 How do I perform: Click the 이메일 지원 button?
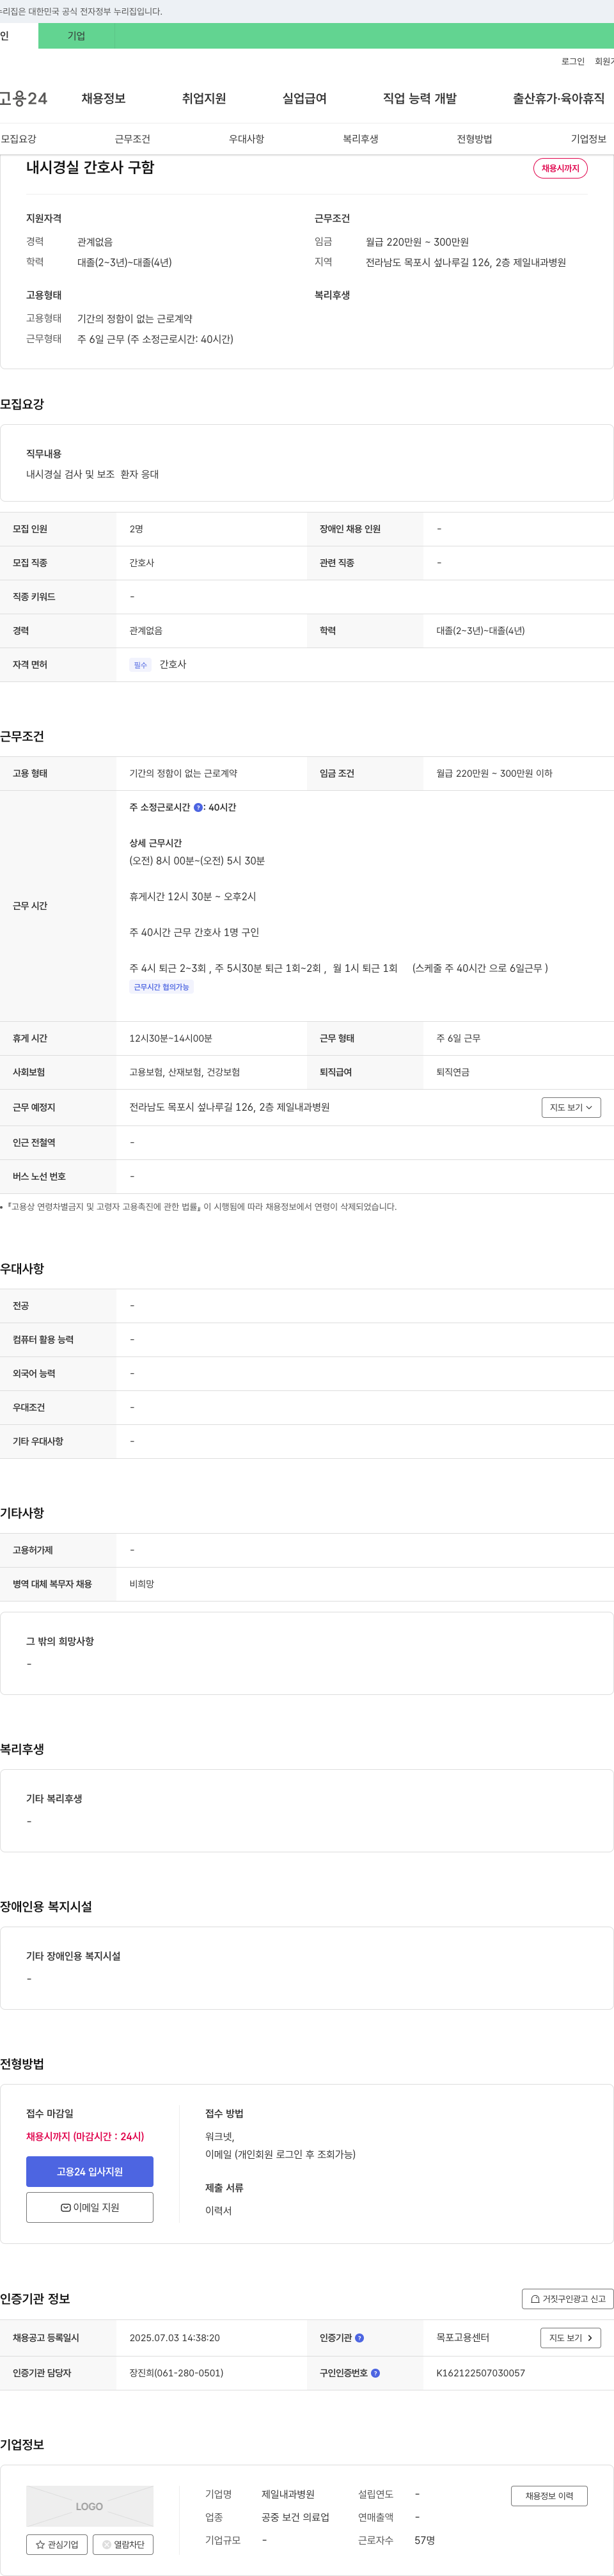(x=90, y=2207)
